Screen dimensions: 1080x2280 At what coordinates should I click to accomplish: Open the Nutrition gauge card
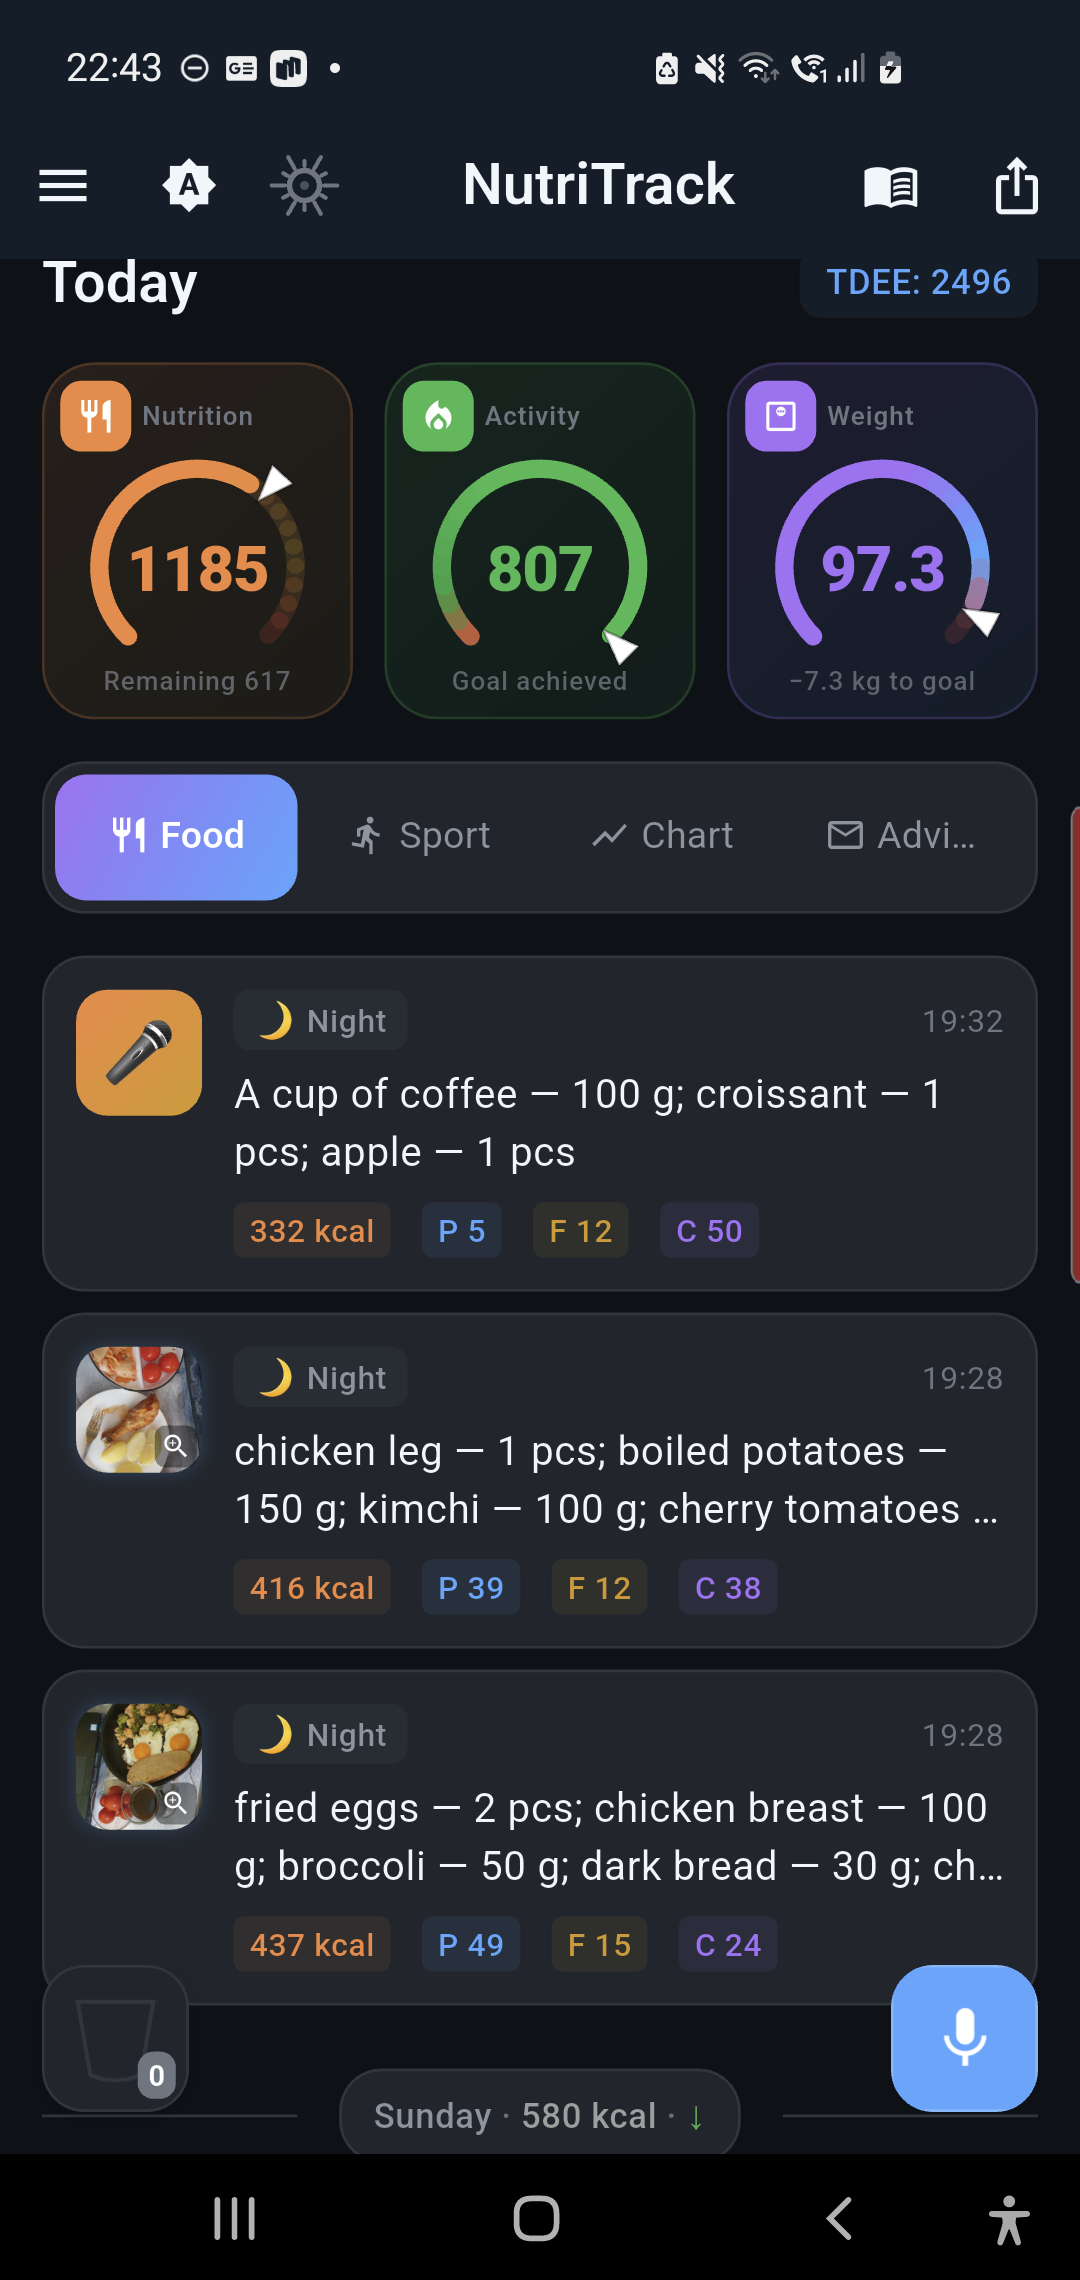click(x=197, y=540)
